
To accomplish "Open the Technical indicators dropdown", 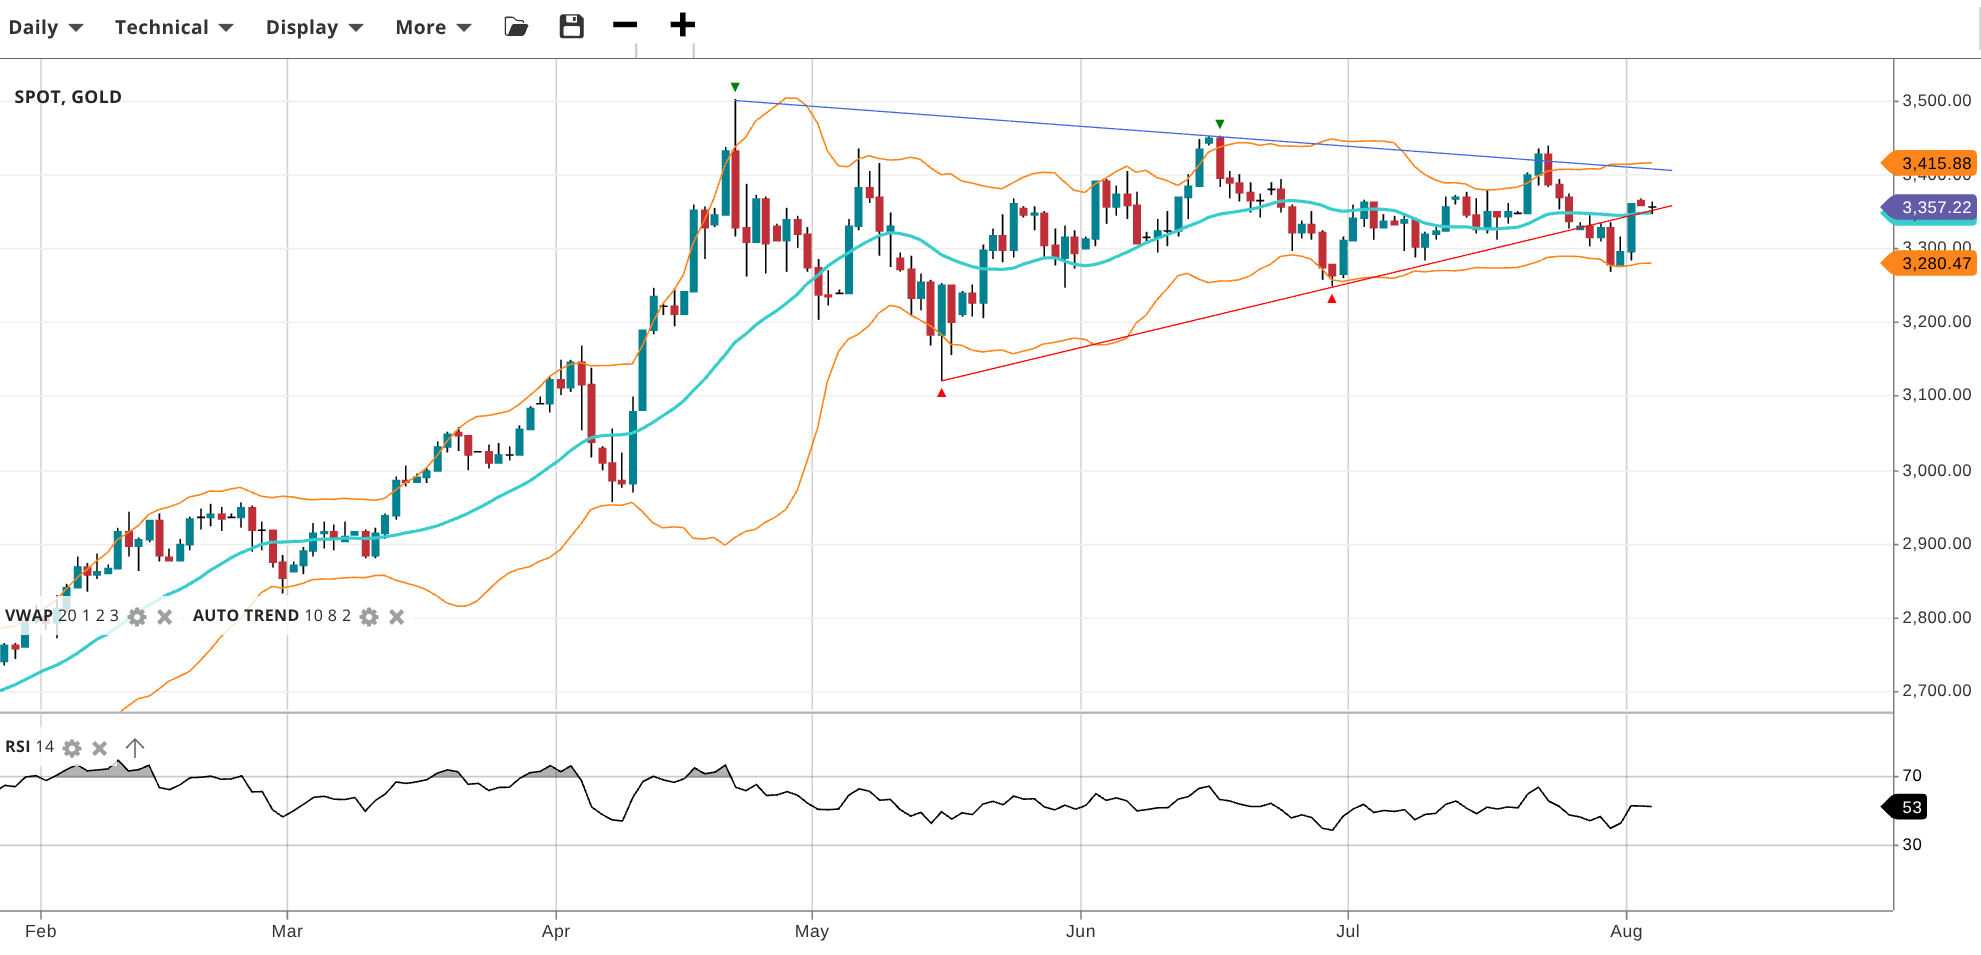I will pyautogui.click(x=173, y=27).
